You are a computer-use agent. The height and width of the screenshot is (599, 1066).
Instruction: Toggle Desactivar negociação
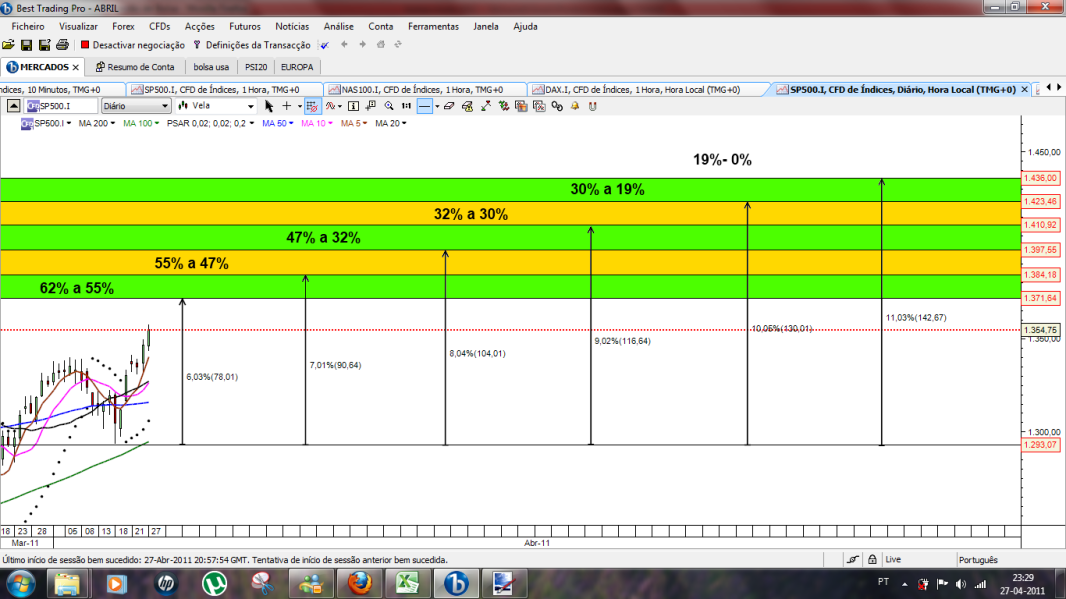click(133, 45)
